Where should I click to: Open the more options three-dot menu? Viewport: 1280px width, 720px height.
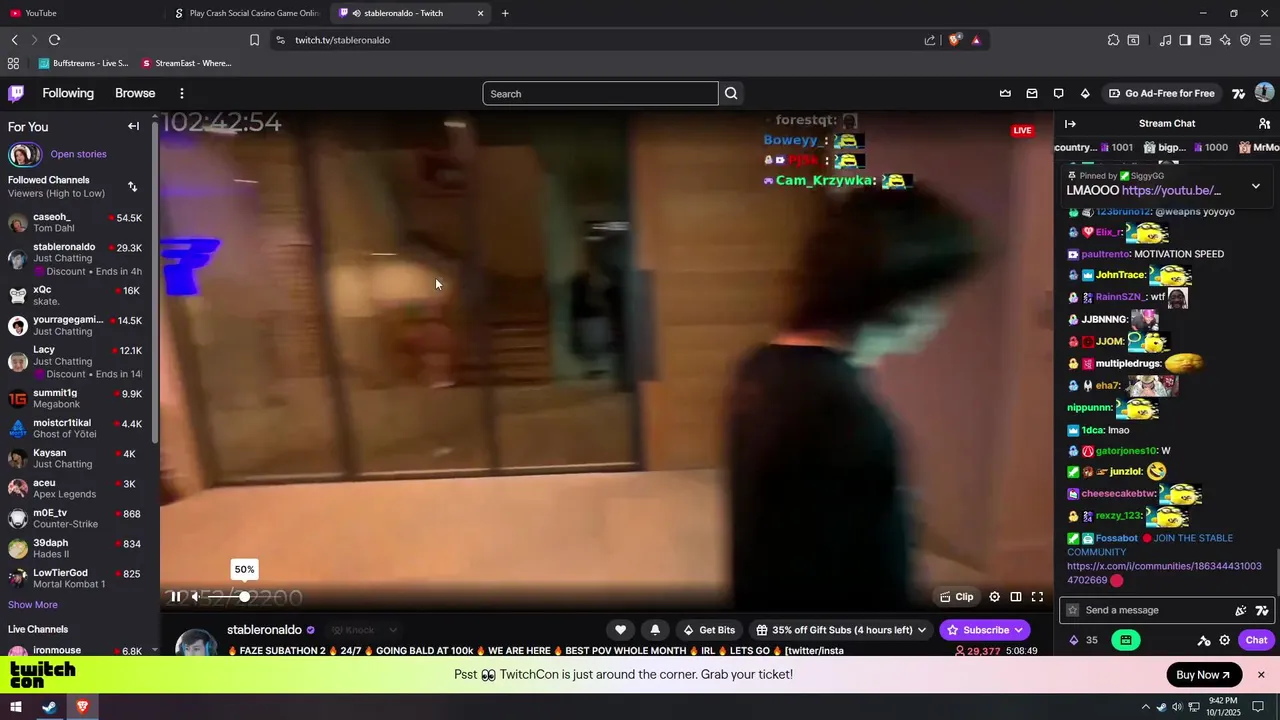(x=181, y=93)
